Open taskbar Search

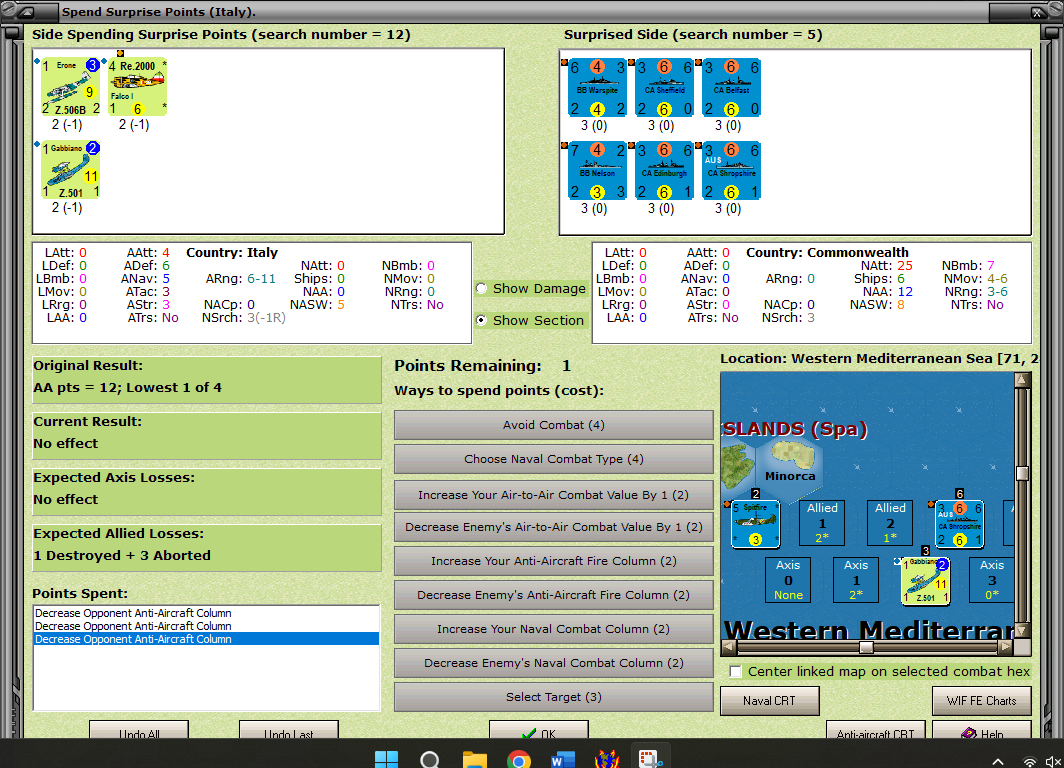tap(430, 759)
